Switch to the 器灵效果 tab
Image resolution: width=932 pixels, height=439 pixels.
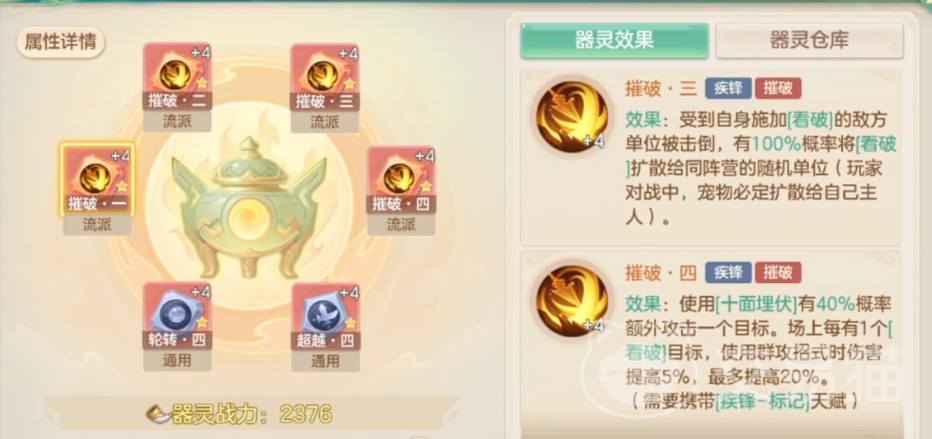(615, 40)
